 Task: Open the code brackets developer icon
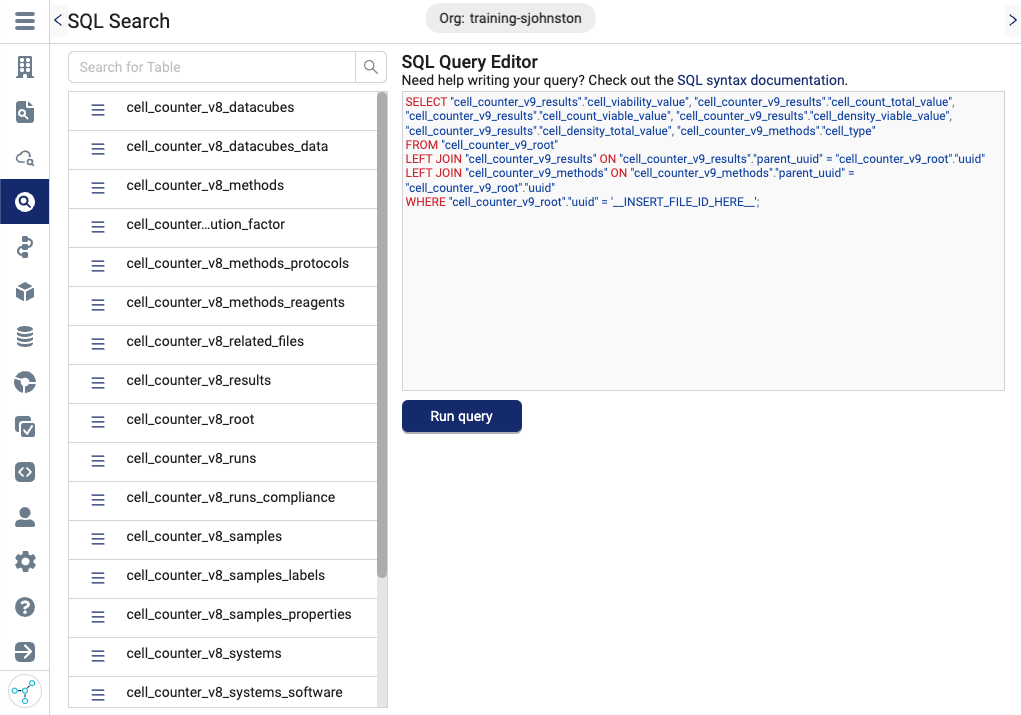tap(25, 472)
